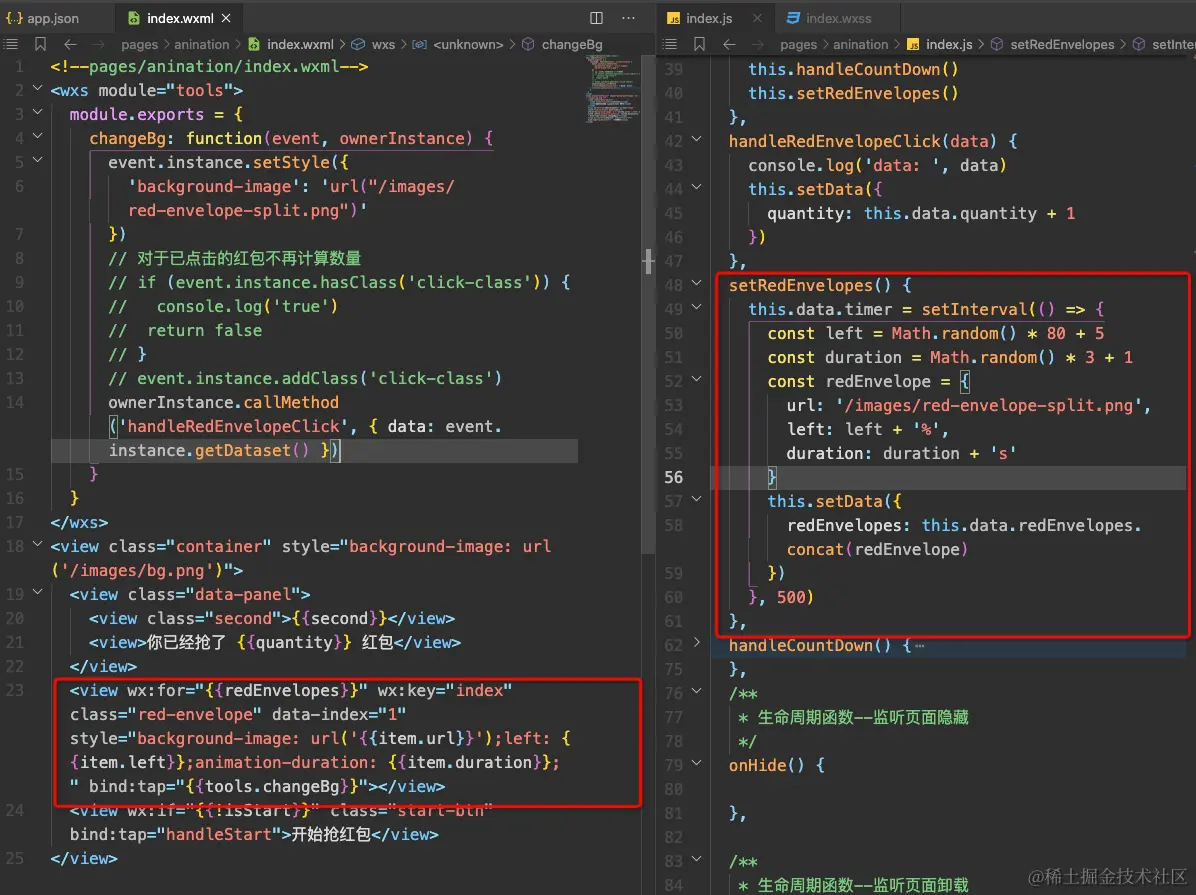This screenshot has height=895, width=1196.
Task: Open '<unknown>' breadcrumb segment
Action: point(468,44)
